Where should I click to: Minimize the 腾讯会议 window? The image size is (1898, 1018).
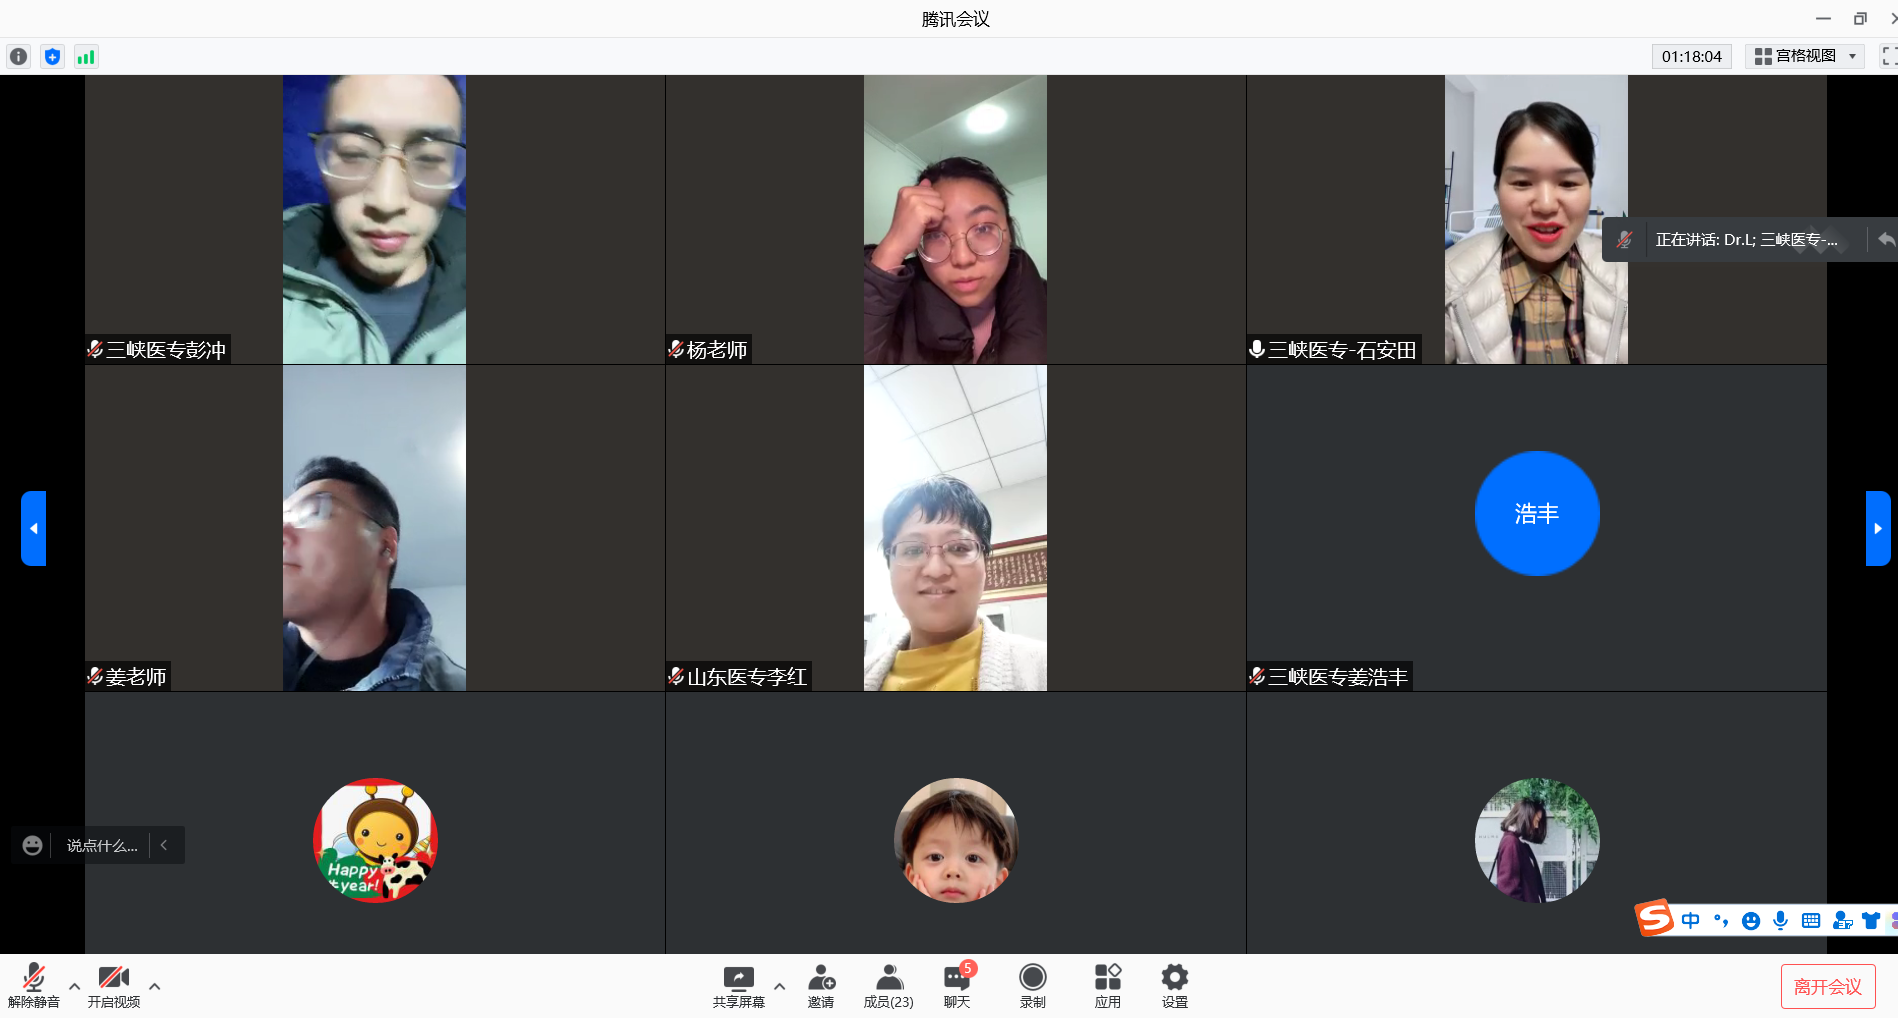[x=1824, y=18]
